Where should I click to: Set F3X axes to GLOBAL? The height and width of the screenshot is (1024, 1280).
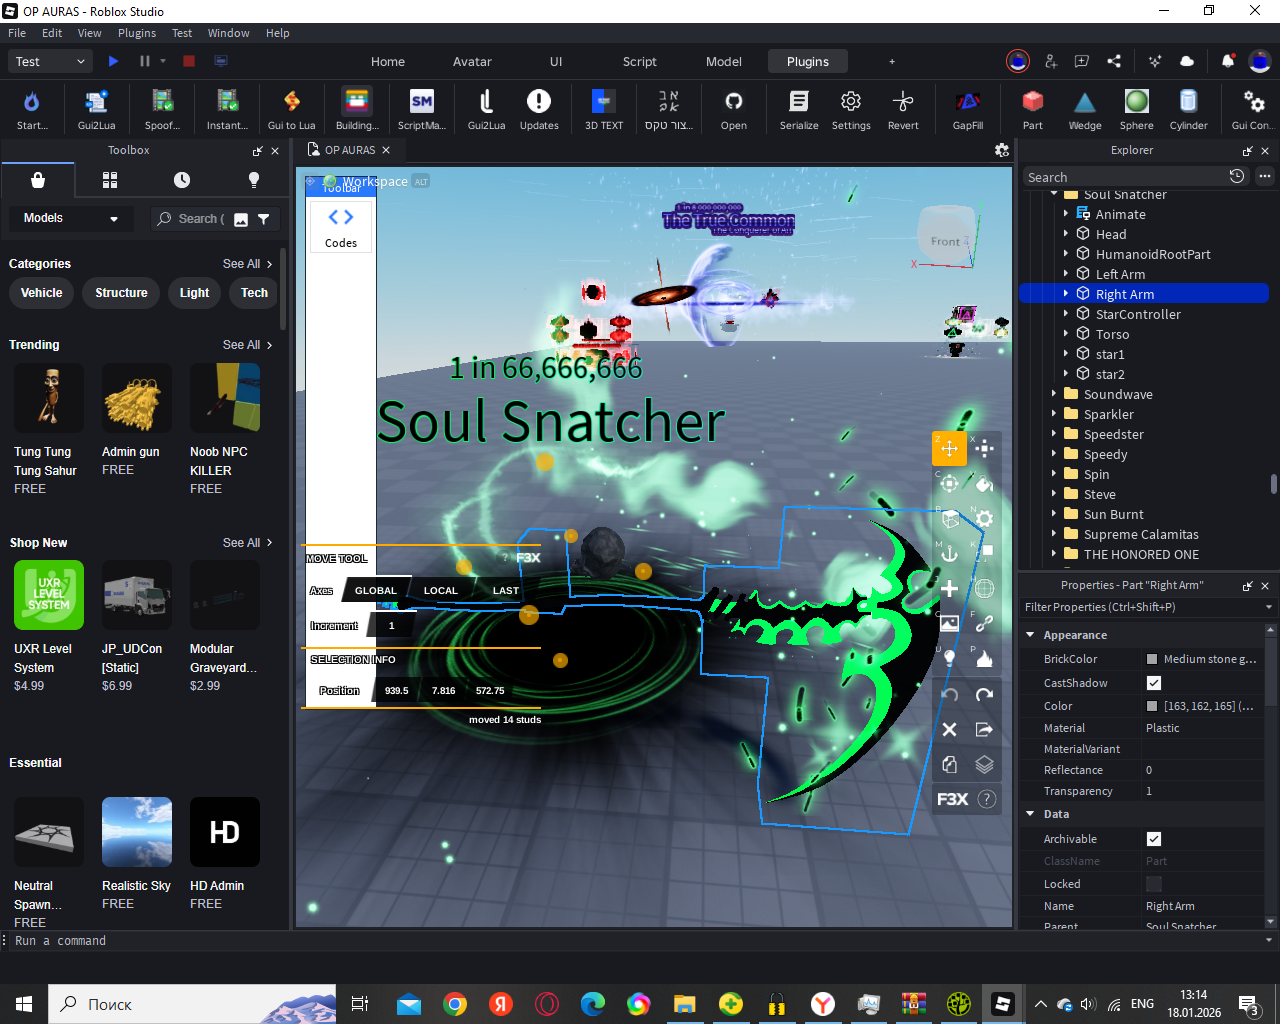(376, 590)
